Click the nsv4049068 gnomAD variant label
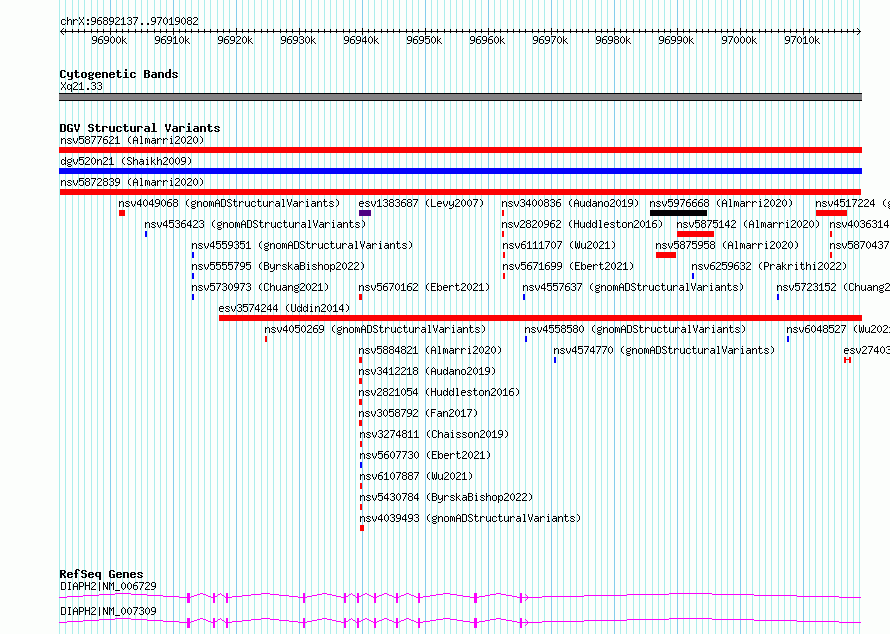The width and height of the screenshot is (890, 634). 229,203
